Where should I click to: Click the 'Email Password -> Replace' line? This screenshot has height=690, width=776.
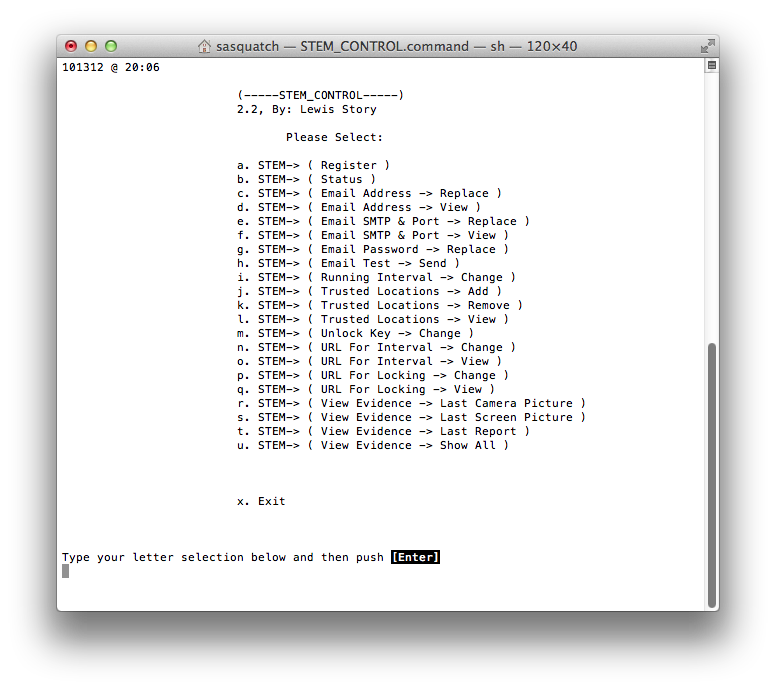pos(373,249)
